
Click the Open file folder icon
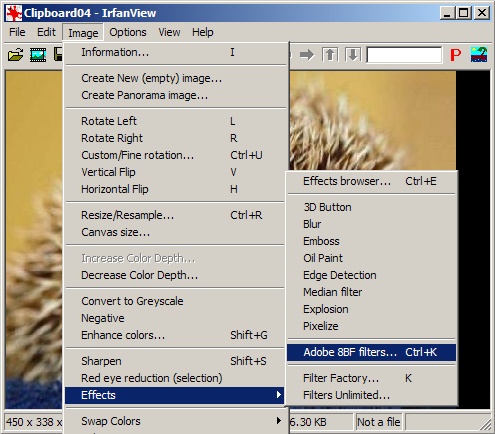[x=15, y=55]
